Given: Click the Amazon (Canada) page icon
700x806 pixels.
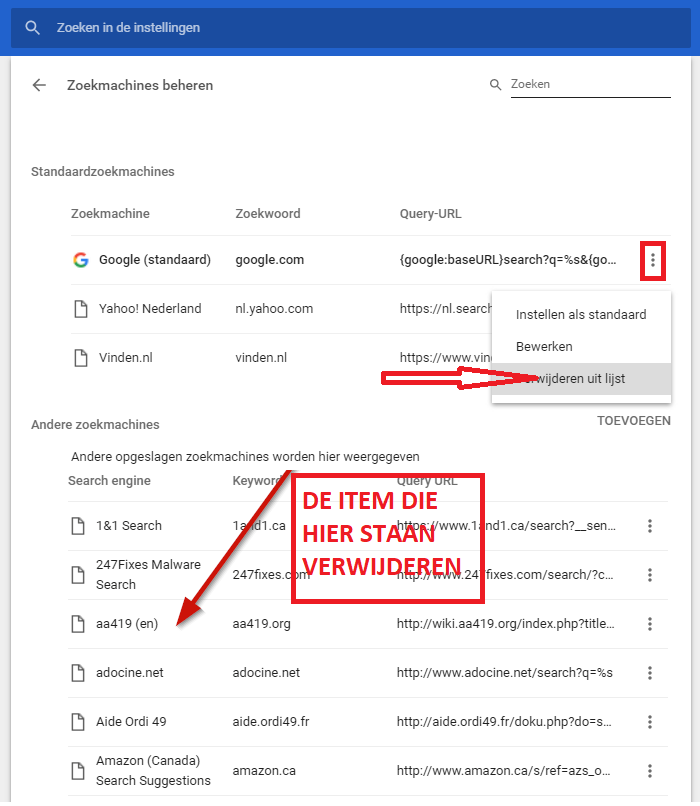Looking at the screenshot, I should 78,771.
